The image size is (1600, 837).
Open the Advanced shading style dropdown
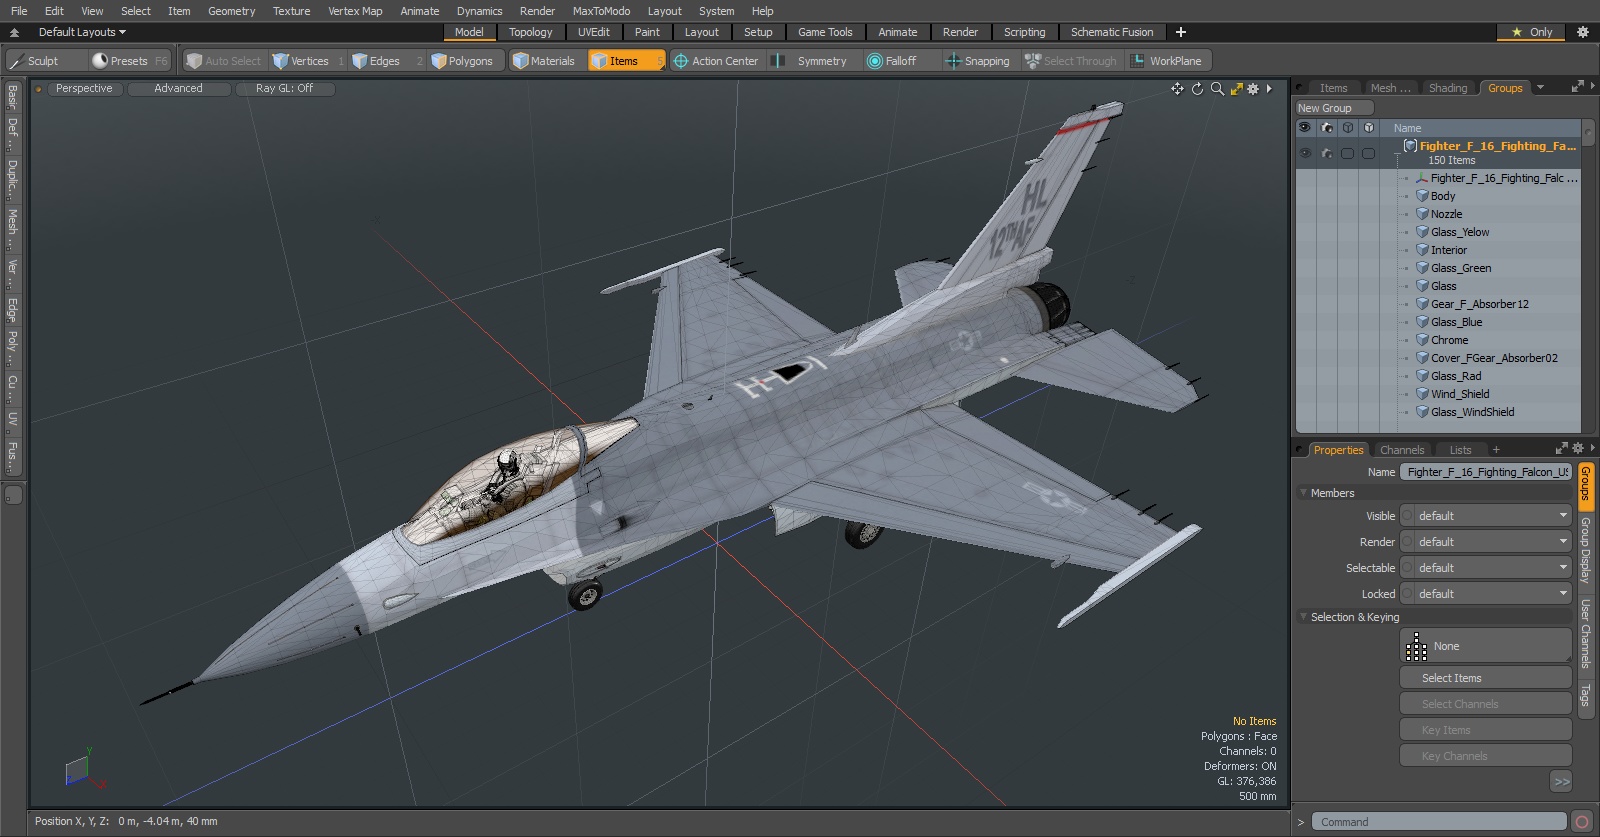click(178, 89)
